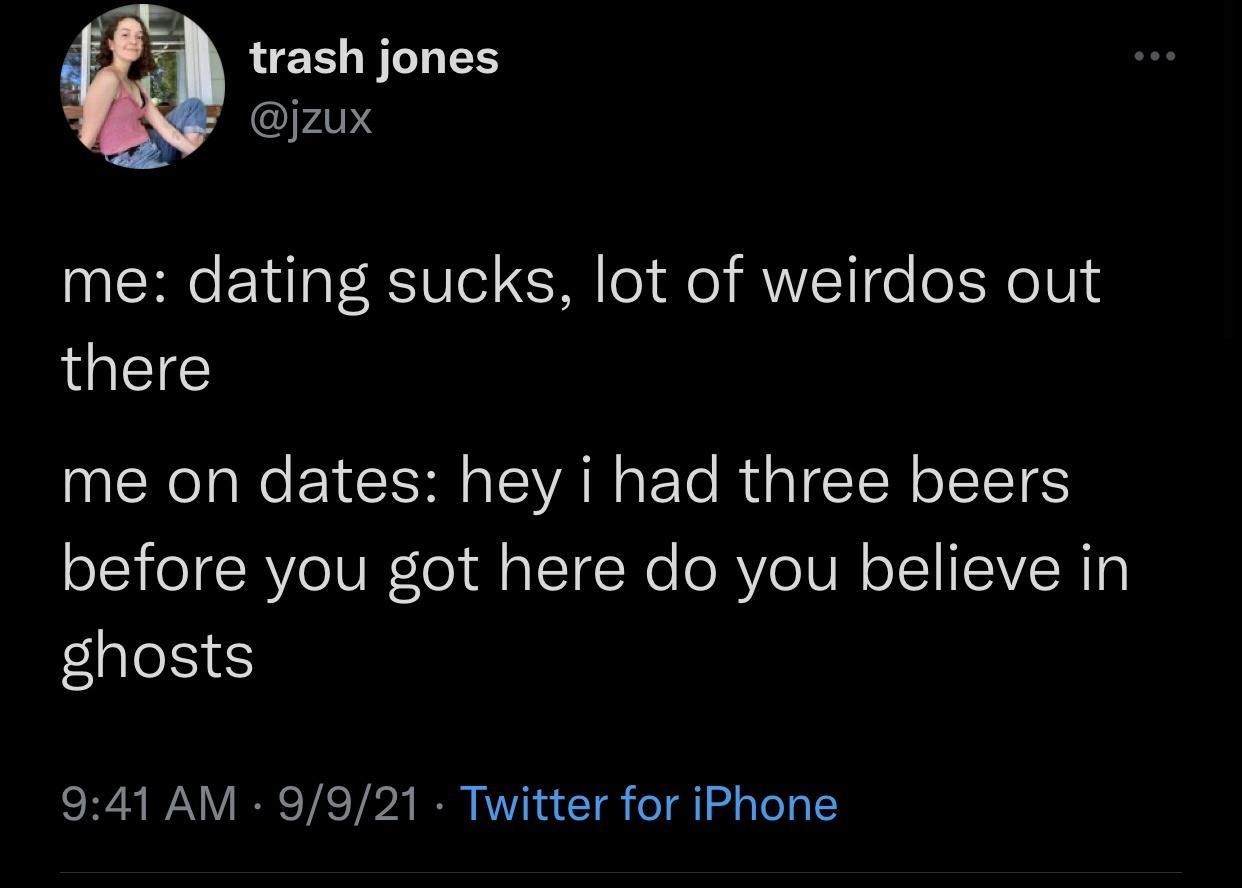
Task: Tap the word "ghosts" in the tweet
Action: 157,657
